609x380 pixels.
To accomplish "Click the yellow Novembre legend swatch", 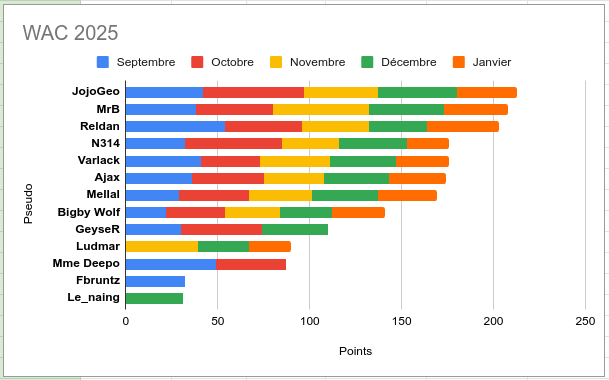I will click(276, 62).
